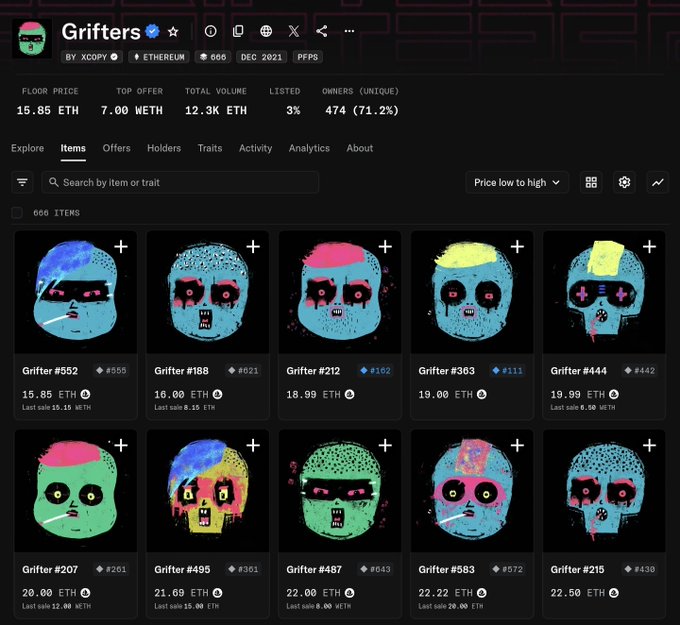Add Grifter #552 to cart with plus
Screen dimensions: 680x625
121,247
